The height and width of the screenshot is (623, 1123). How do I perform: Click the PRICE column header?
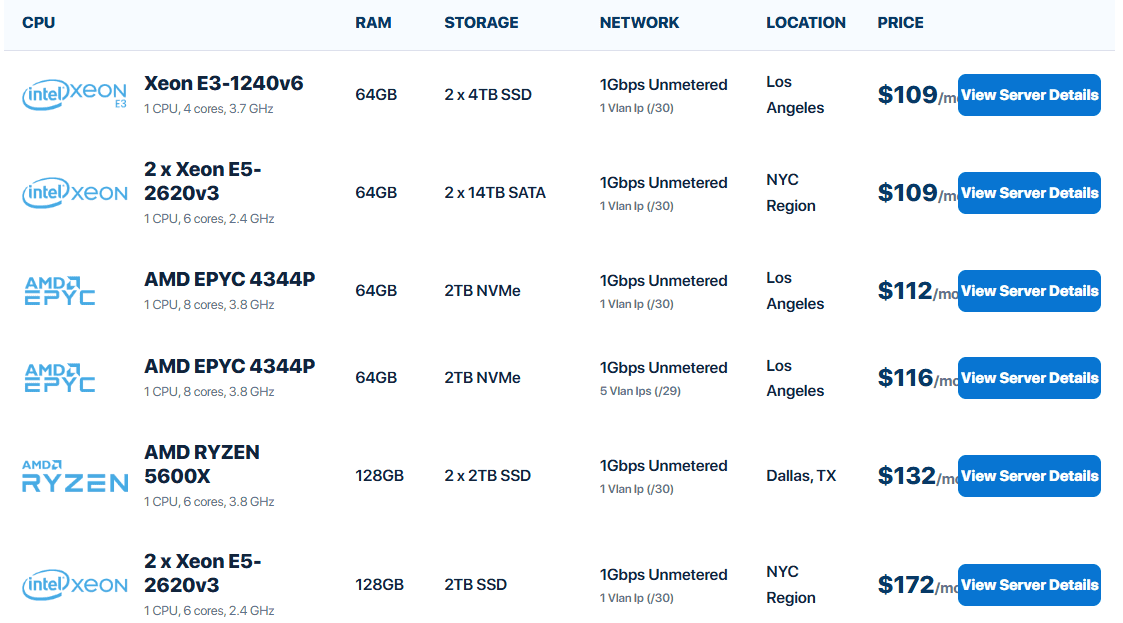pos(900,23)
